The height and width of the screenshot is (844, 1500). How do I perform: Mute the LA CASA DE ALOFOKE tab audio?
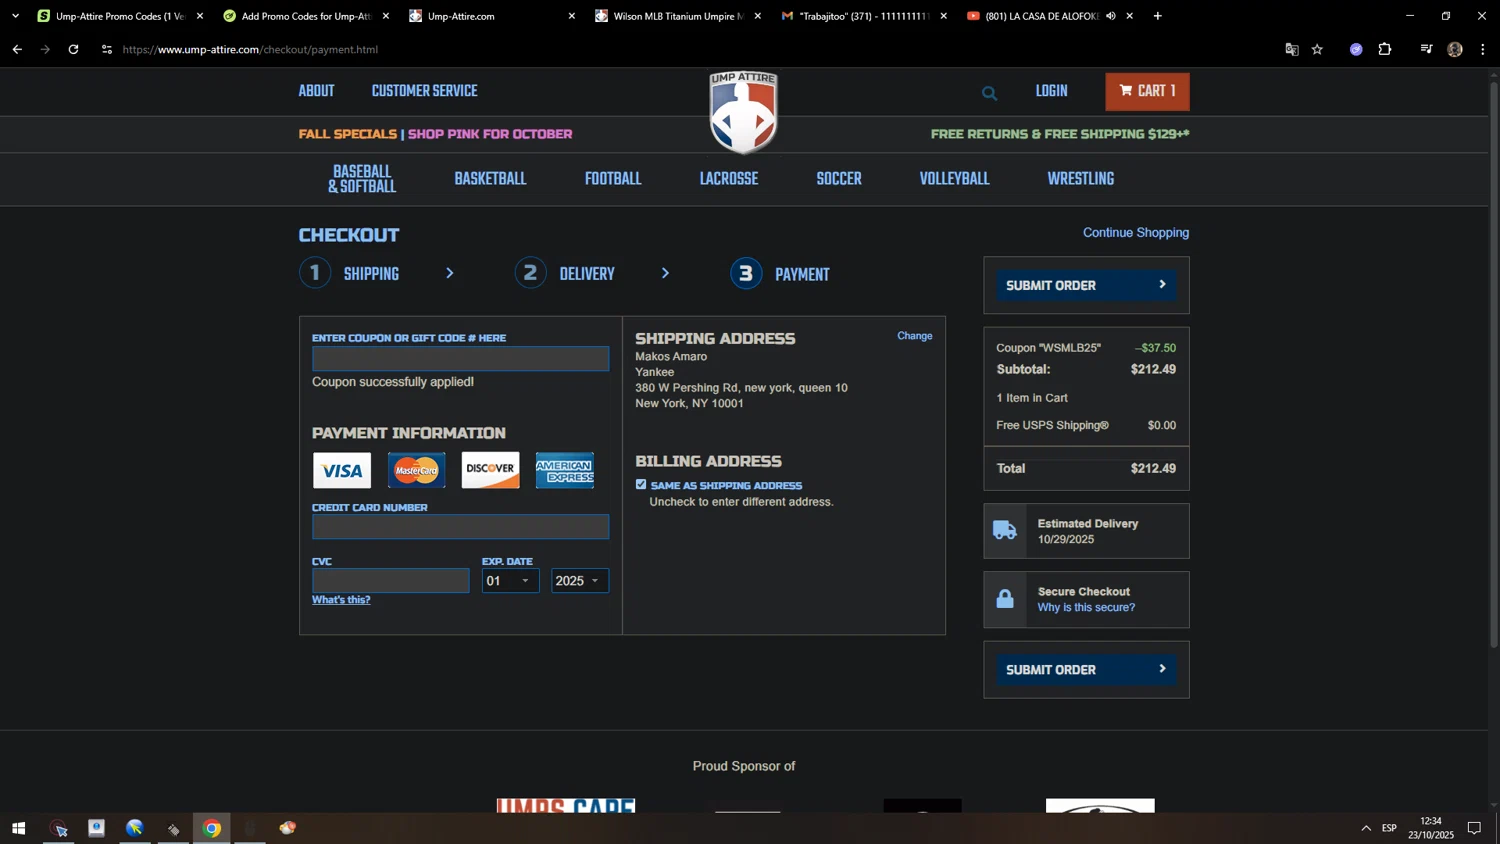tap(1111, 16)
